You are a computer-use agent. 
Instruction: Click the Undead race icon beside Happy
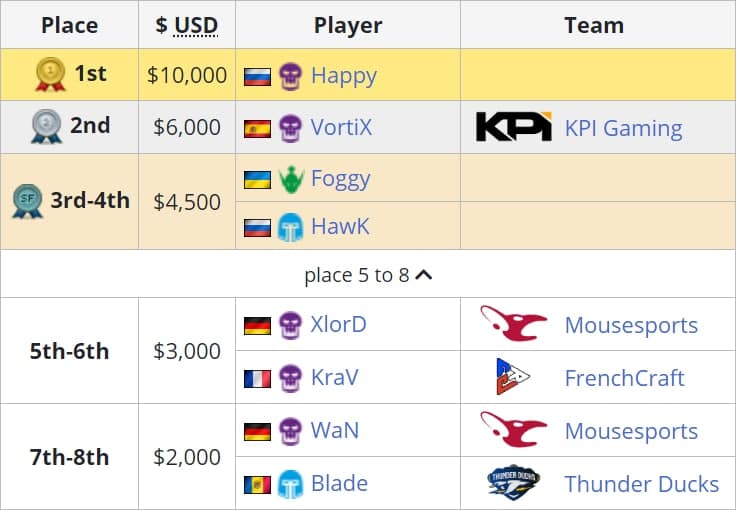coord(290,76)
